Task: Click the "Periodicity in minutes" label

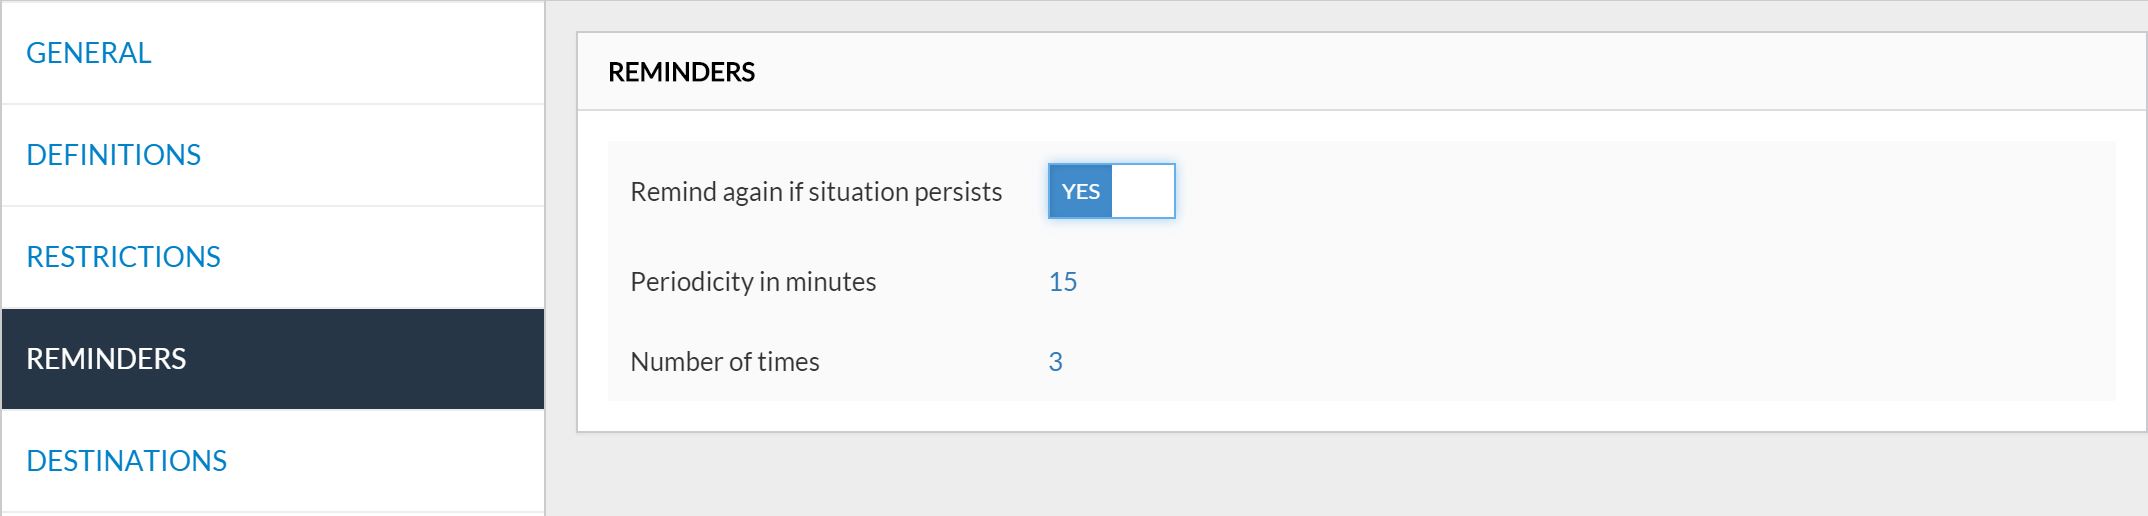Action: 753,282
